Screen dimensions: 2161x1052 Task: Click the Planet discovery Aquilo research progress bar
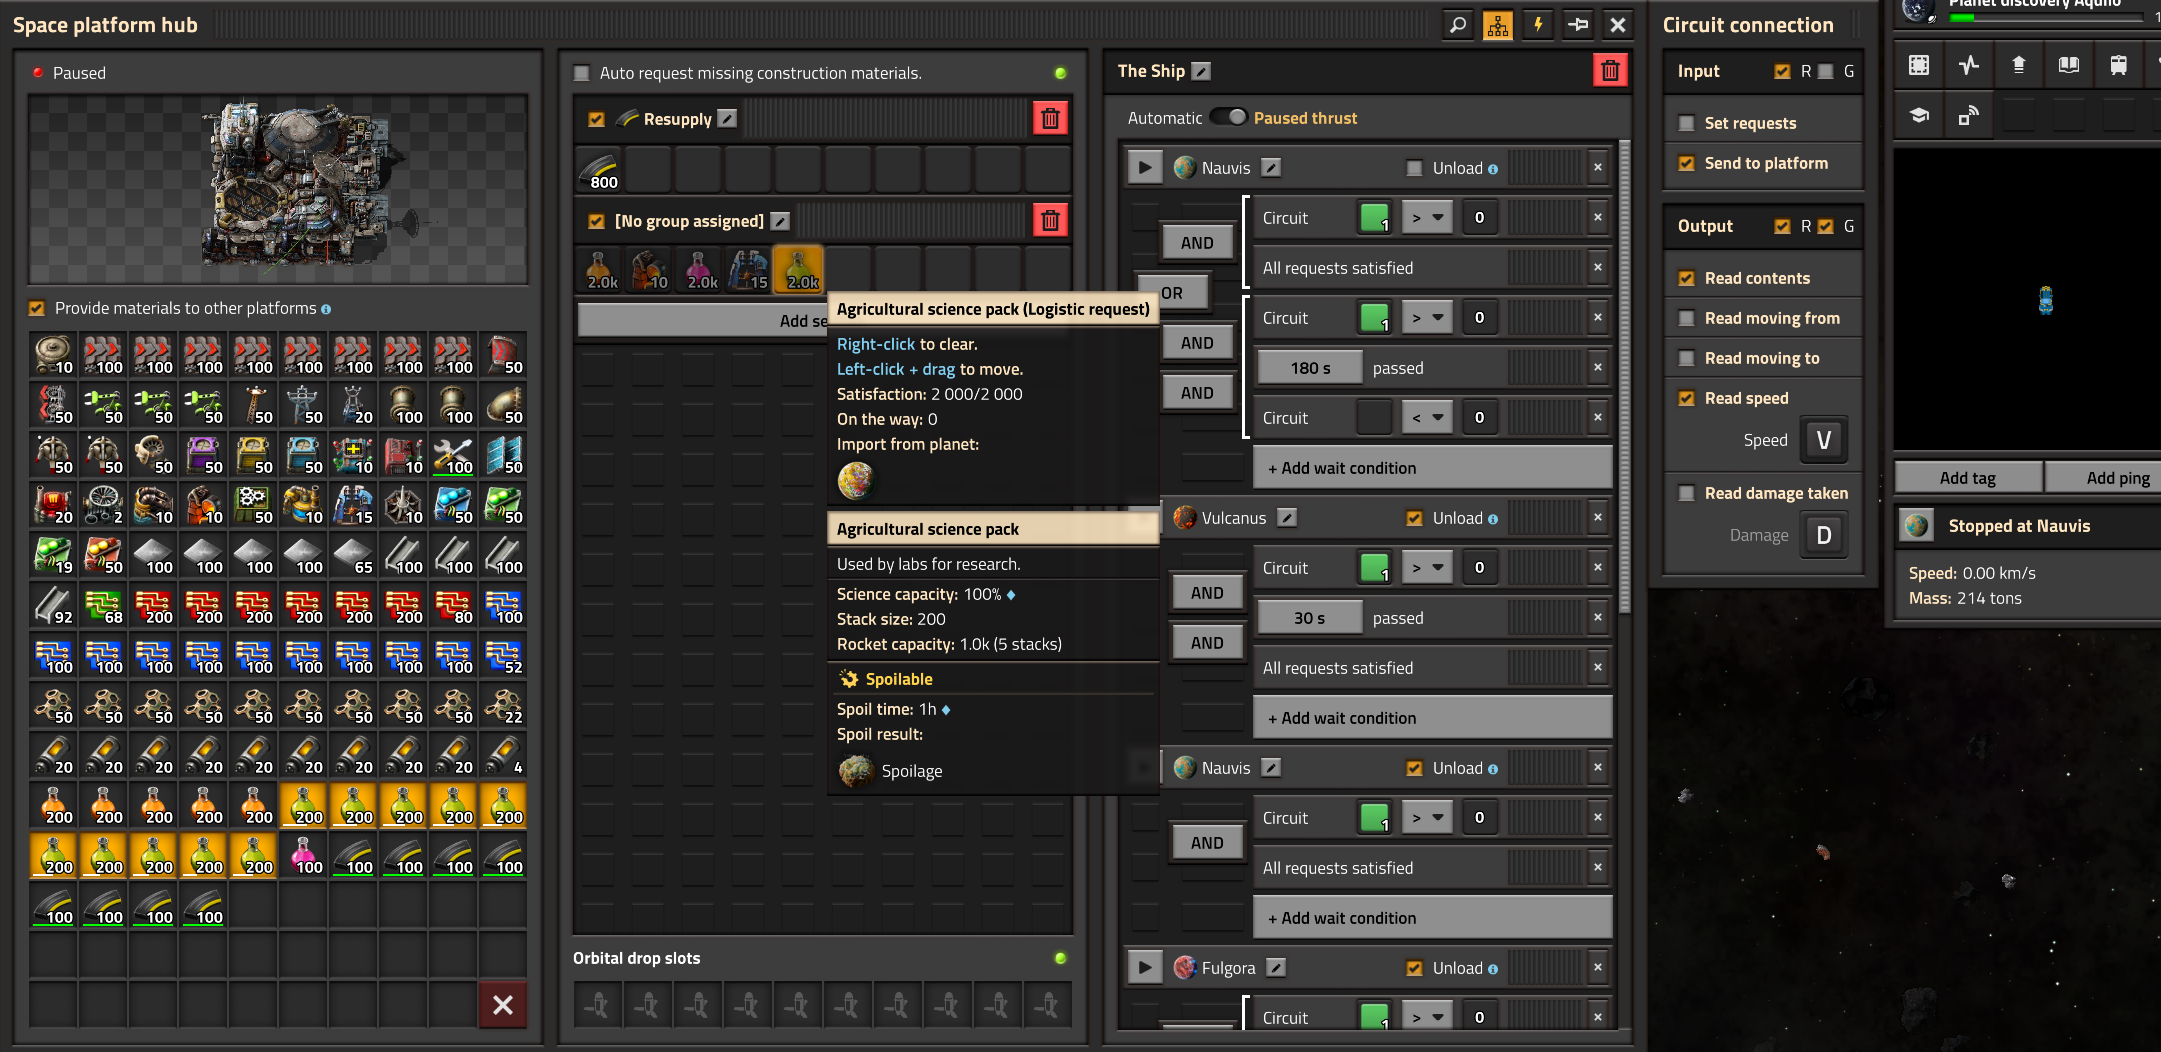pos(2046,17)
